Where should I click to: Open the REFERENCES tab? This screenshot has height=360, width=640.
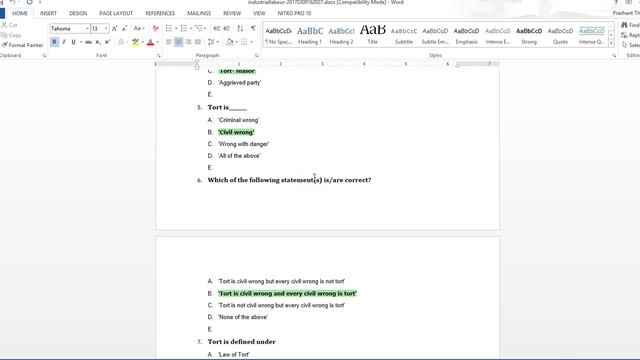160,13
